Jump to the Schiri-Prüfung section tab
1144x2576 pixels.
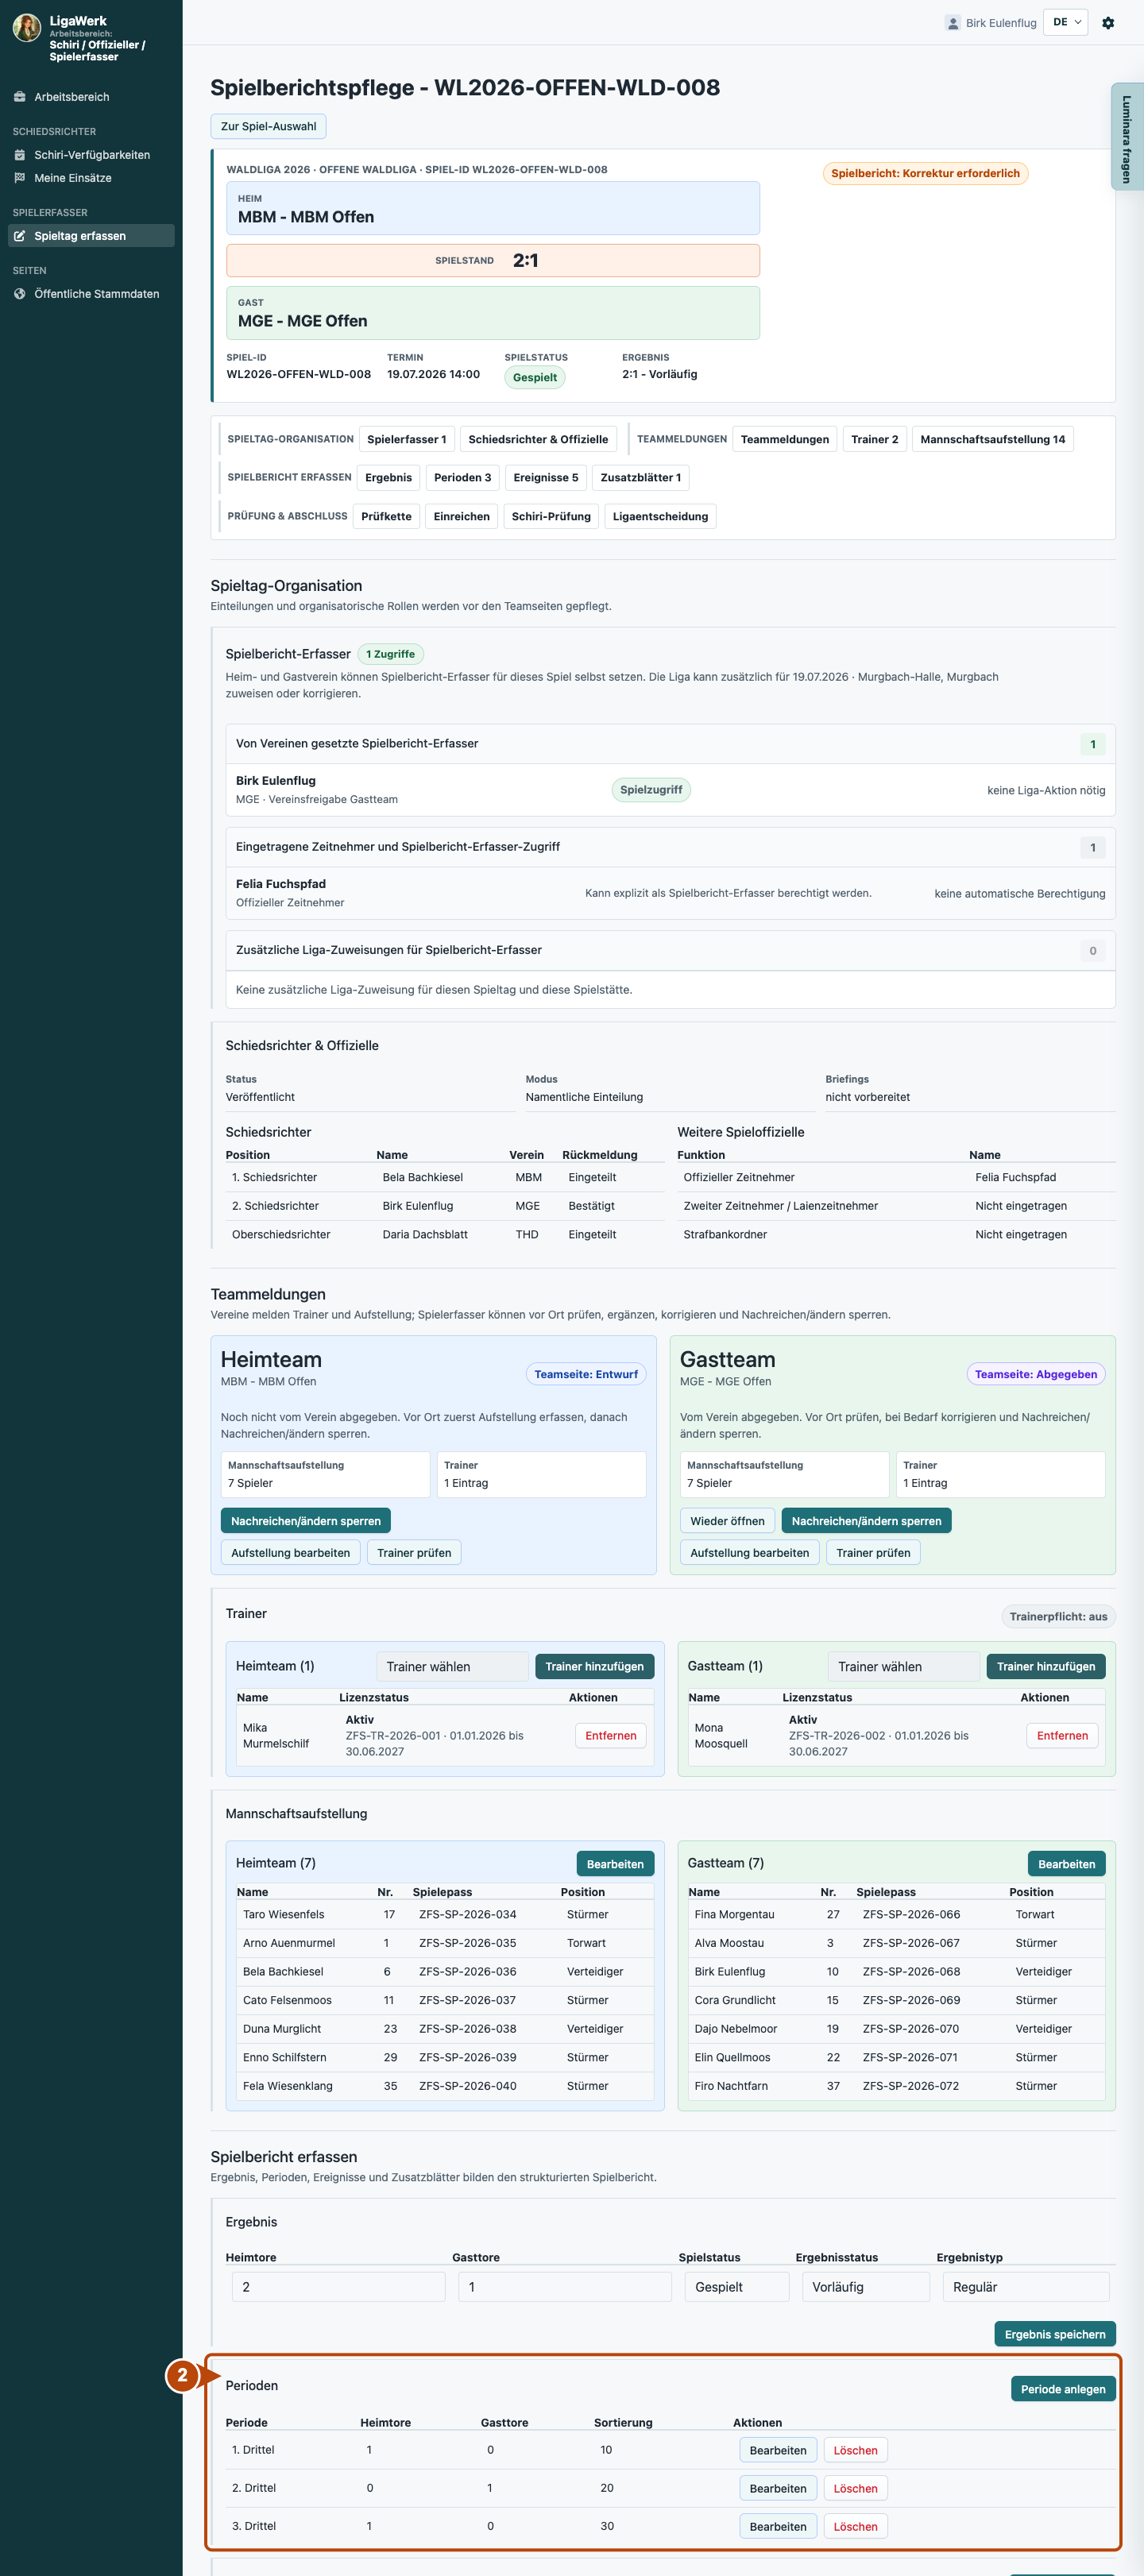[551, 517]
